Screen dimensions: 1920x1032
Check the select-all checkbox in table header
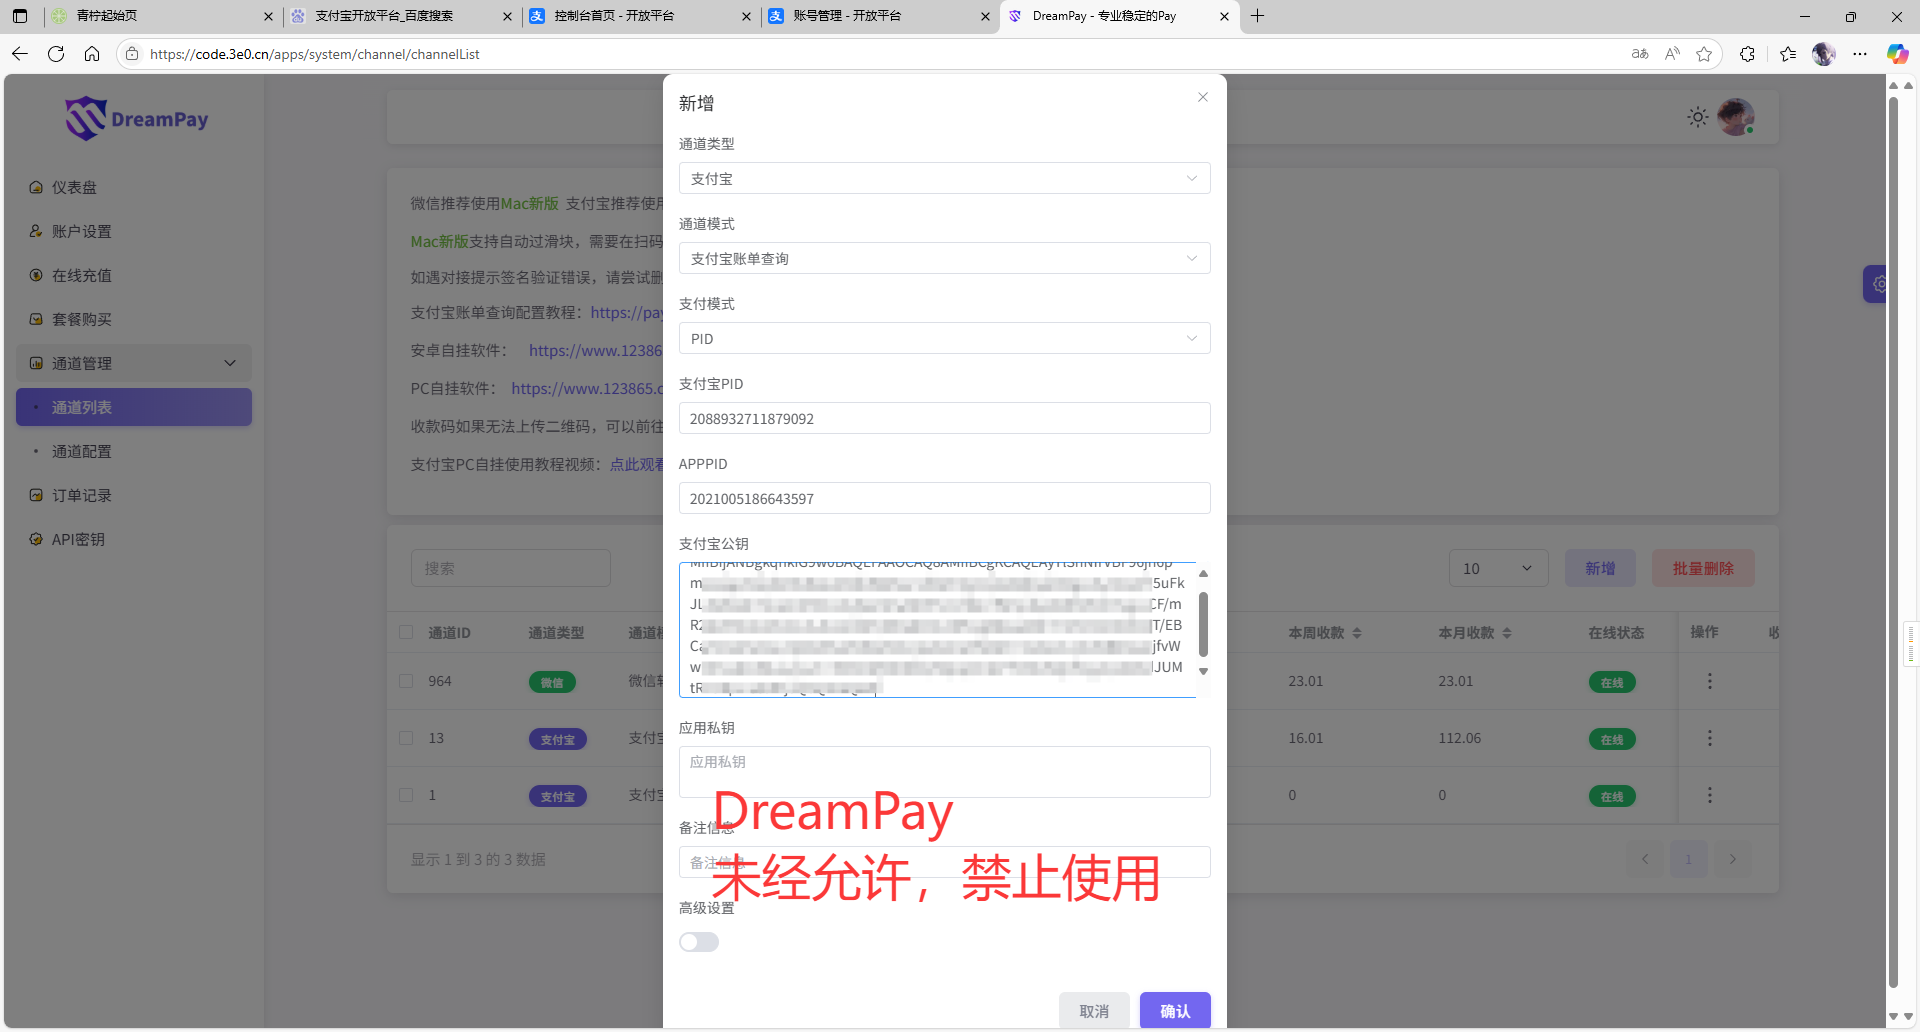tap(406, 632)
